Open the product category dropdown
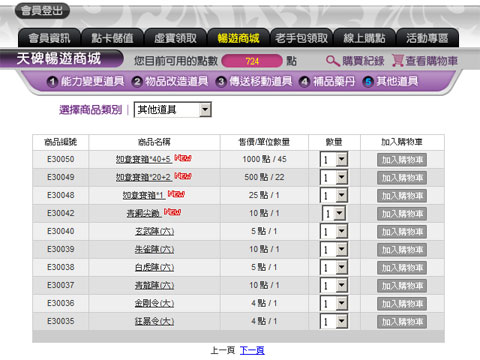Image resolution: width=480 pixels, height=360 pixels. pos(173,110)
